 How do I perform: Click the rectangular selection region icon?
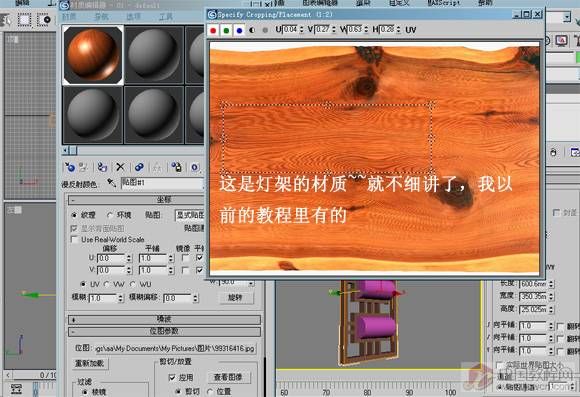coord(24,19)
